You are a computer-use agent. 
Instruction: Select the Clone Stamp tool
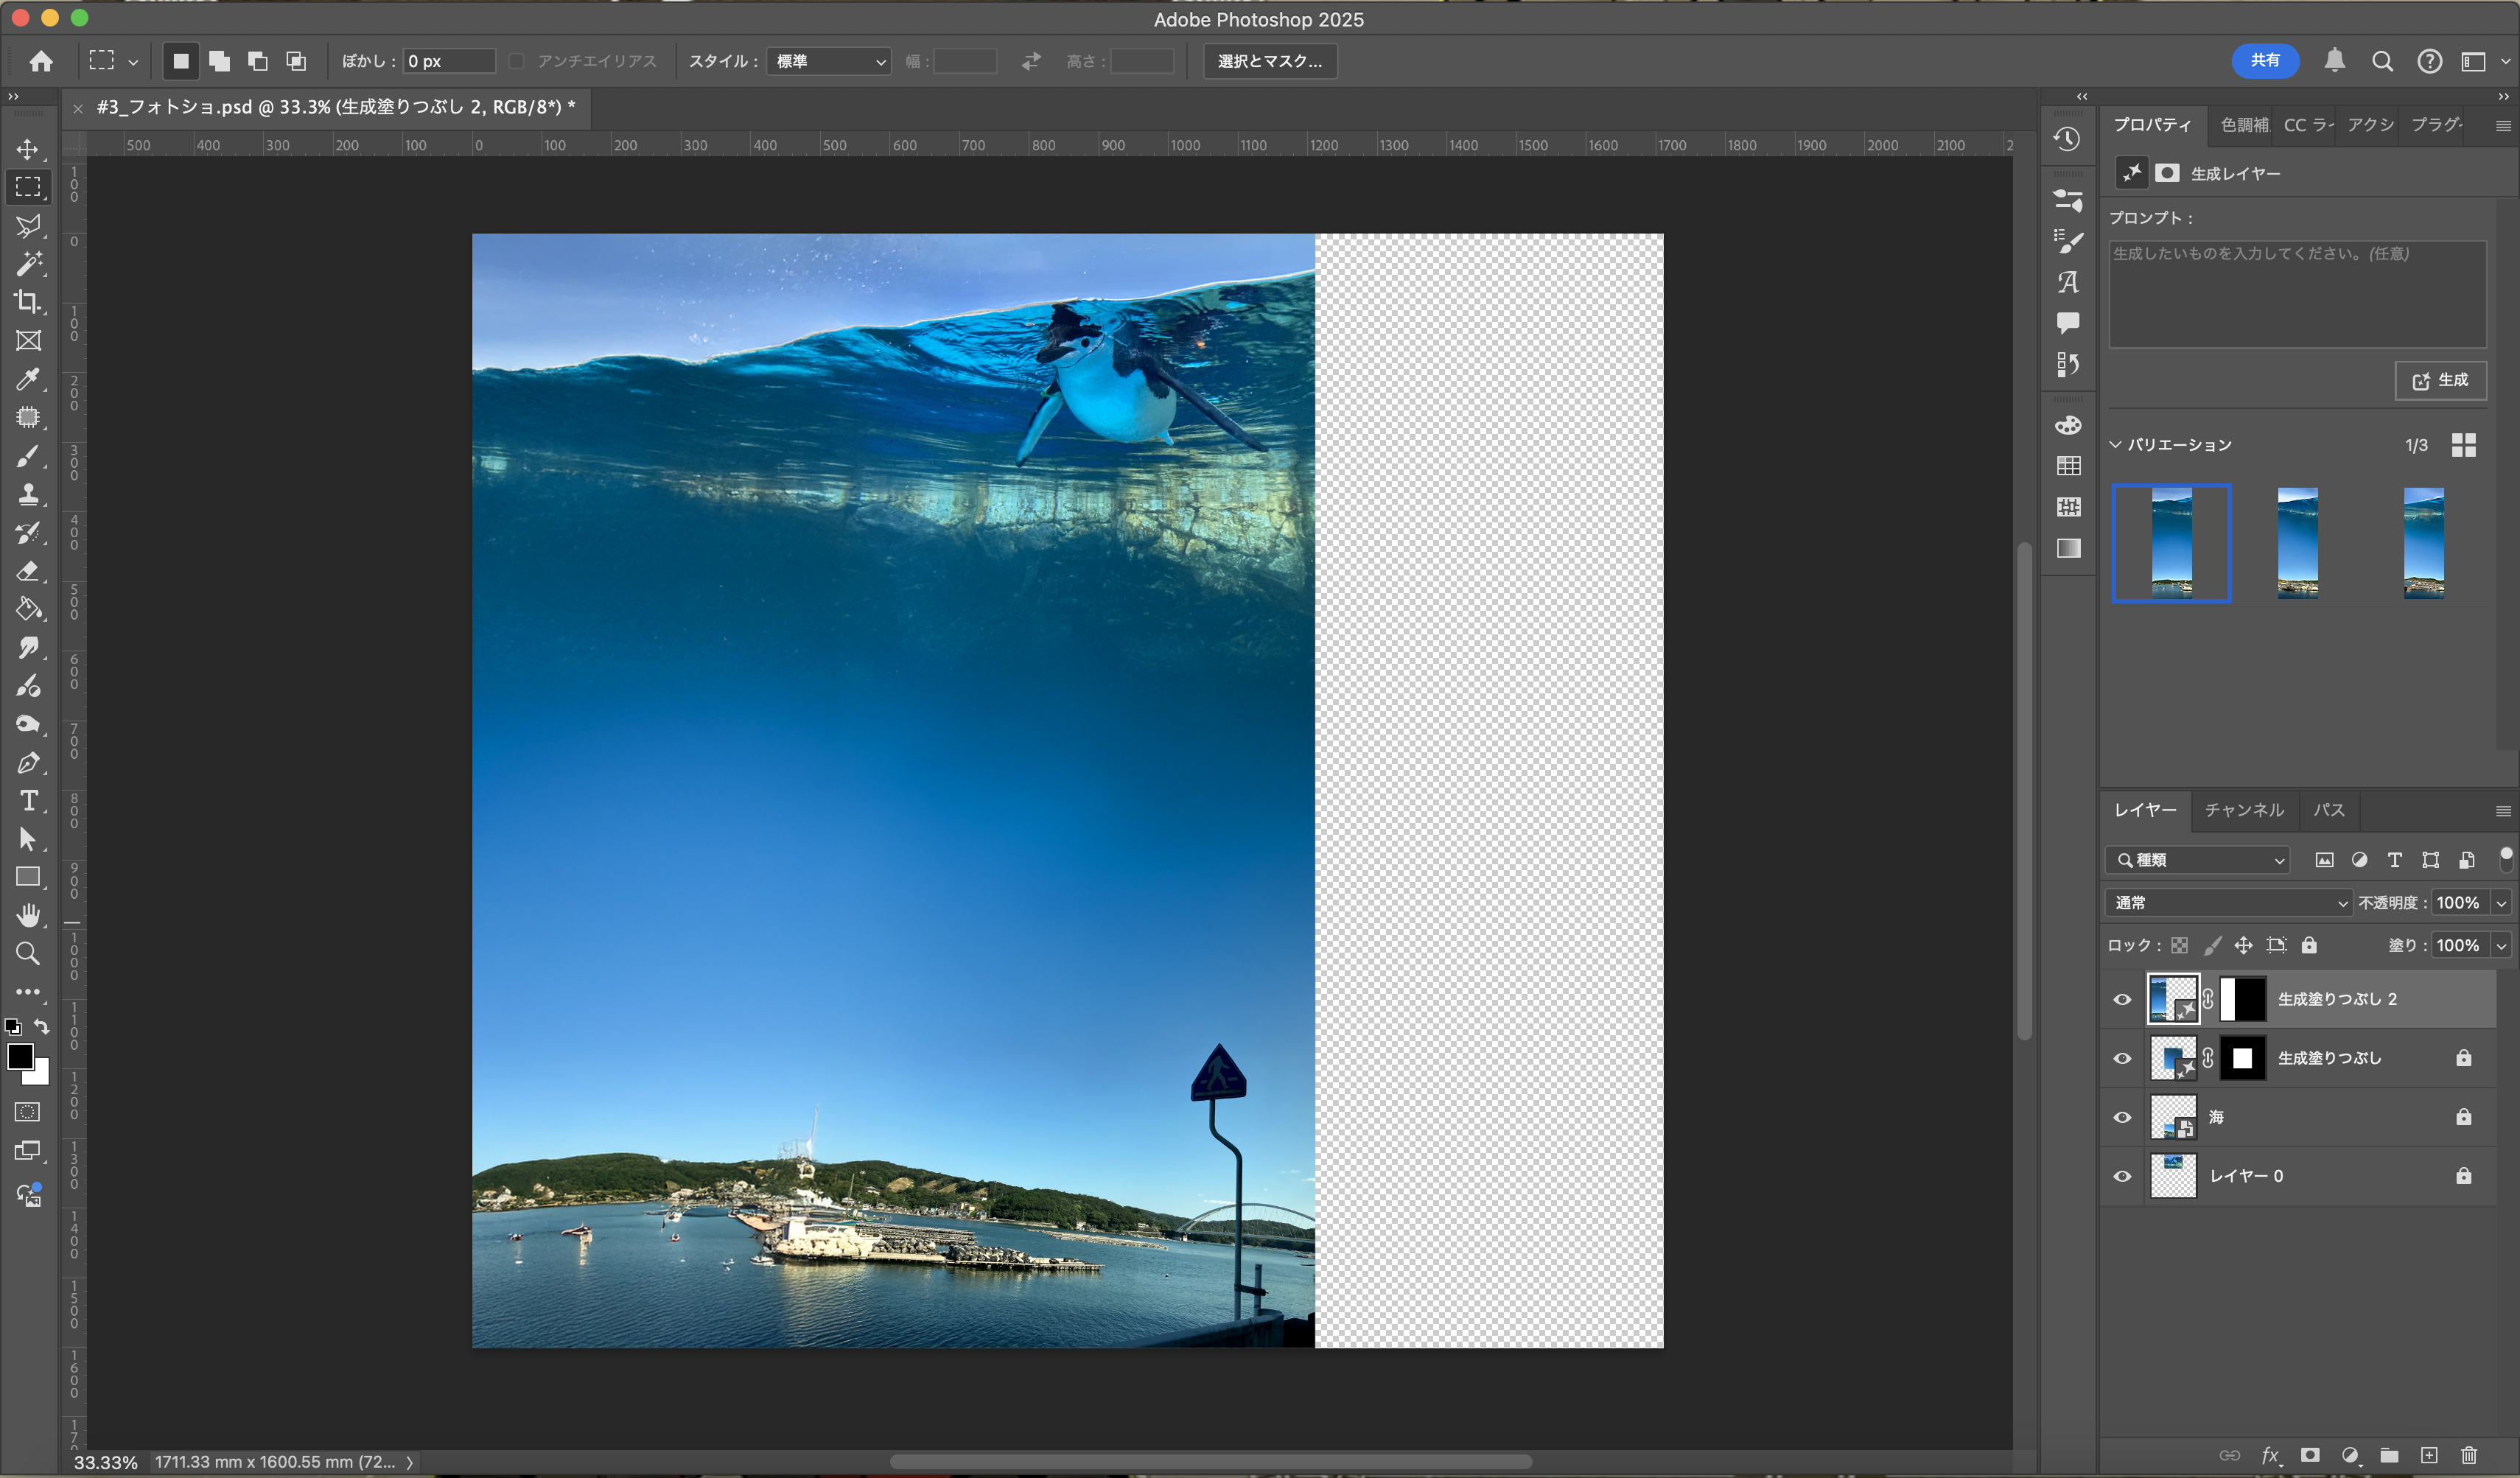pos(28,494)
